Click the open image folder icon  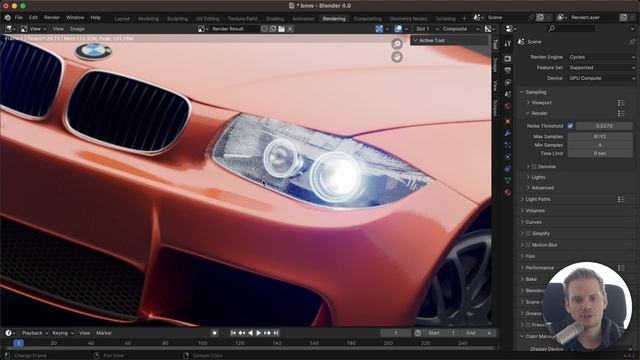281,29
